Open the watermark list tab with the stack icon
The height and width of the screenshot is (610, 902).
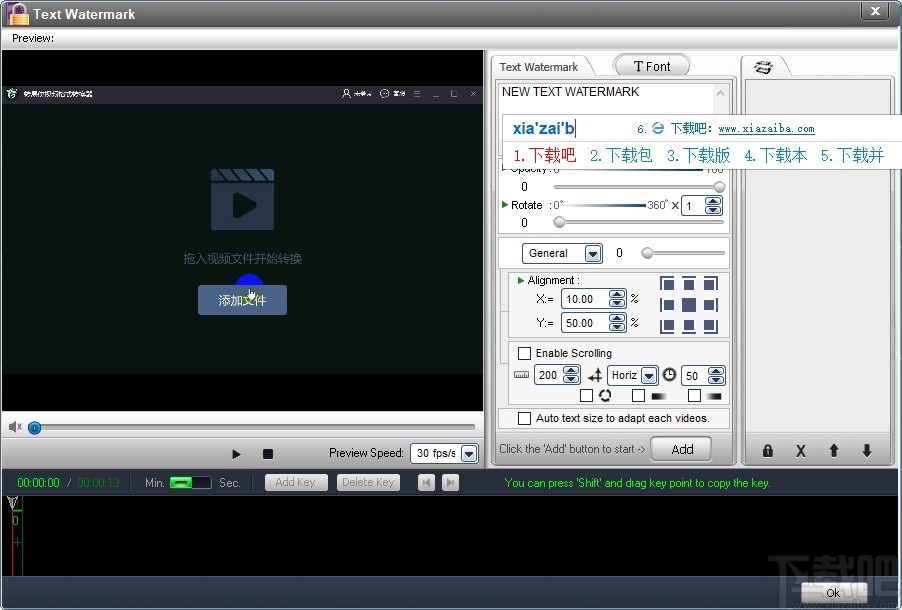[x=764, y=64]
